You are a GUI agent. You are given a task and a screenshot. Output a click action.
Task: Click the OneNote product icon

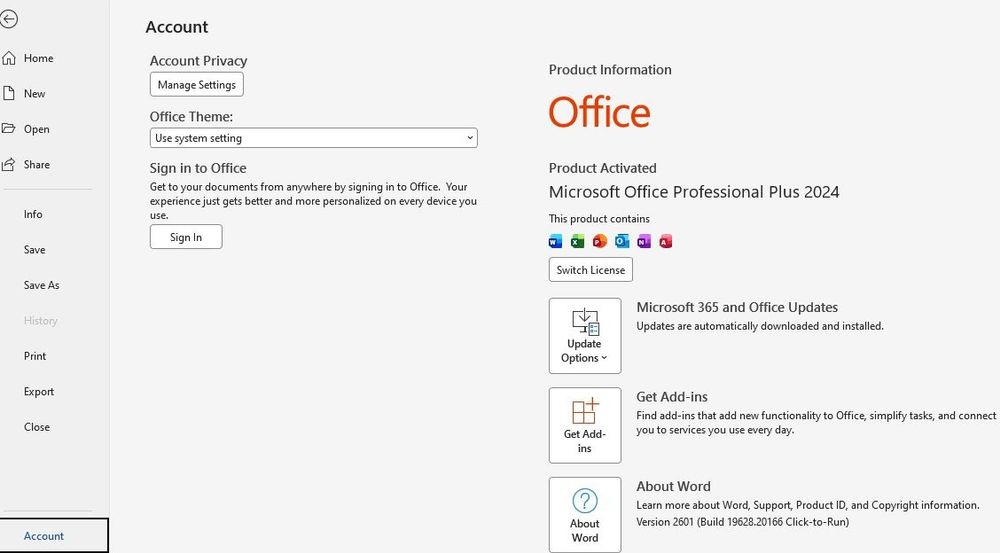[x=644, y=241]
